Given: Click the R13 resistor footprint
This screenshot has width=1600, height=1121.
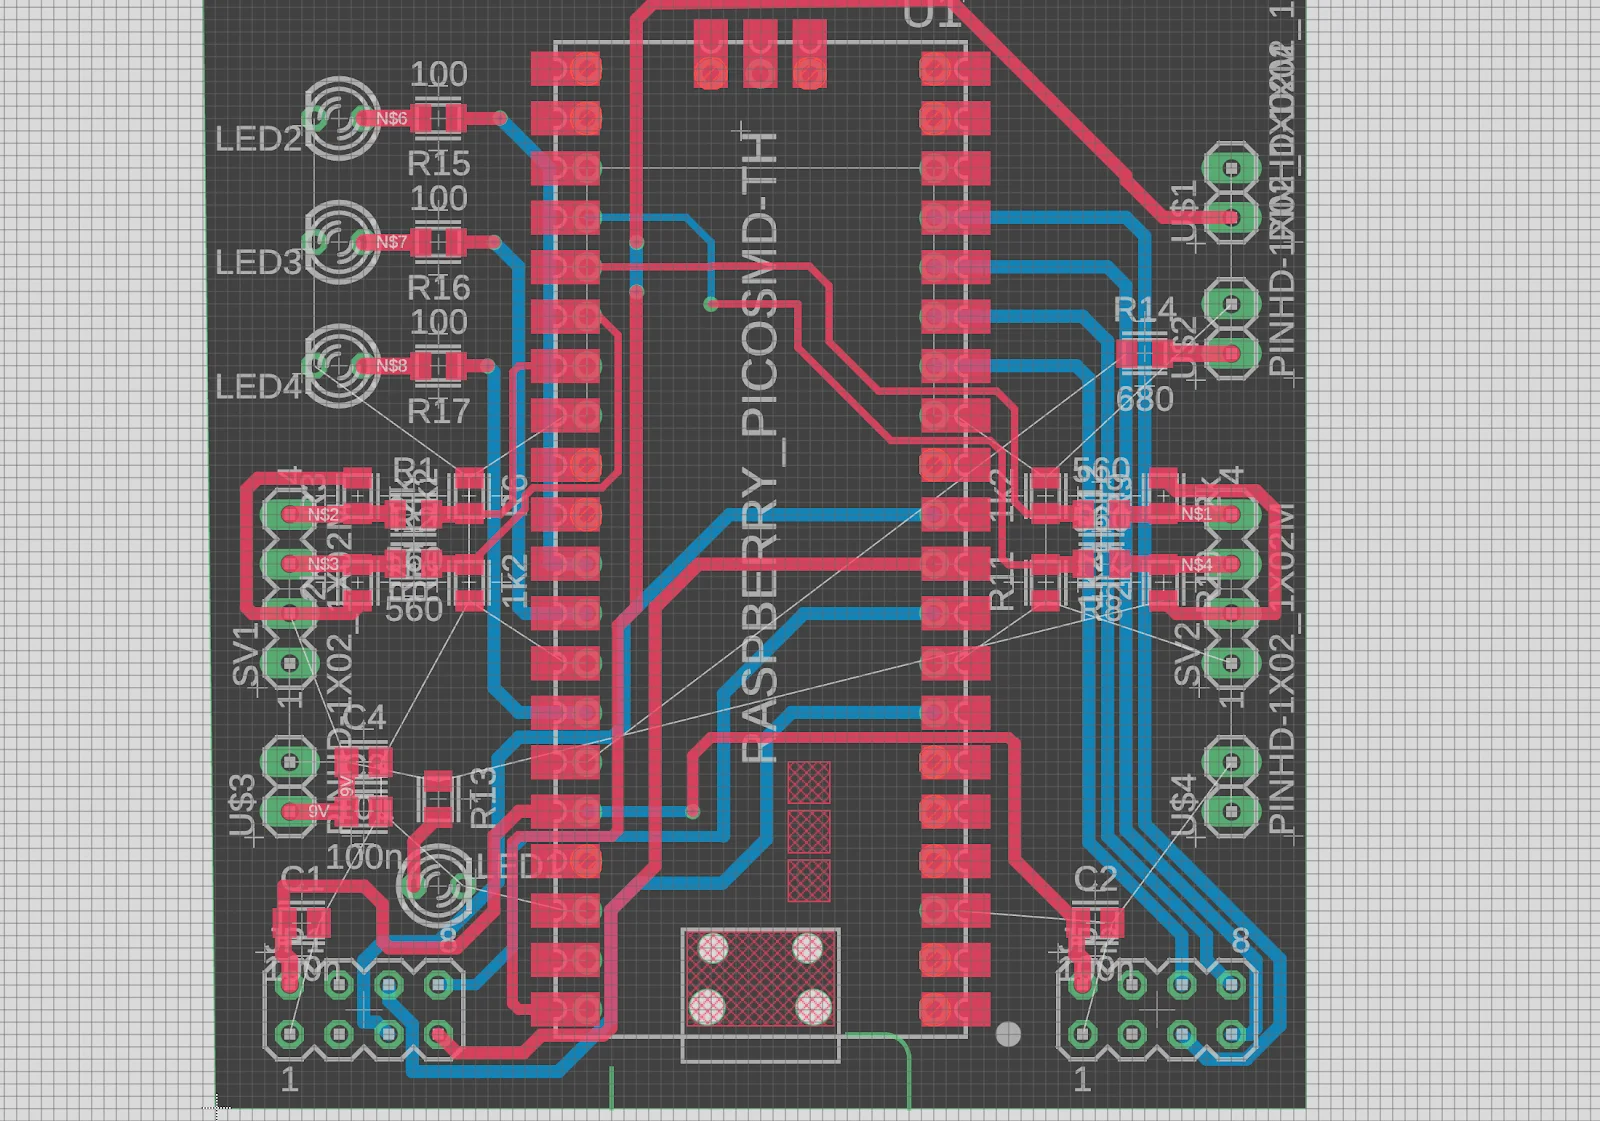Looking at the screenshot, I should [x=438, y=795].
